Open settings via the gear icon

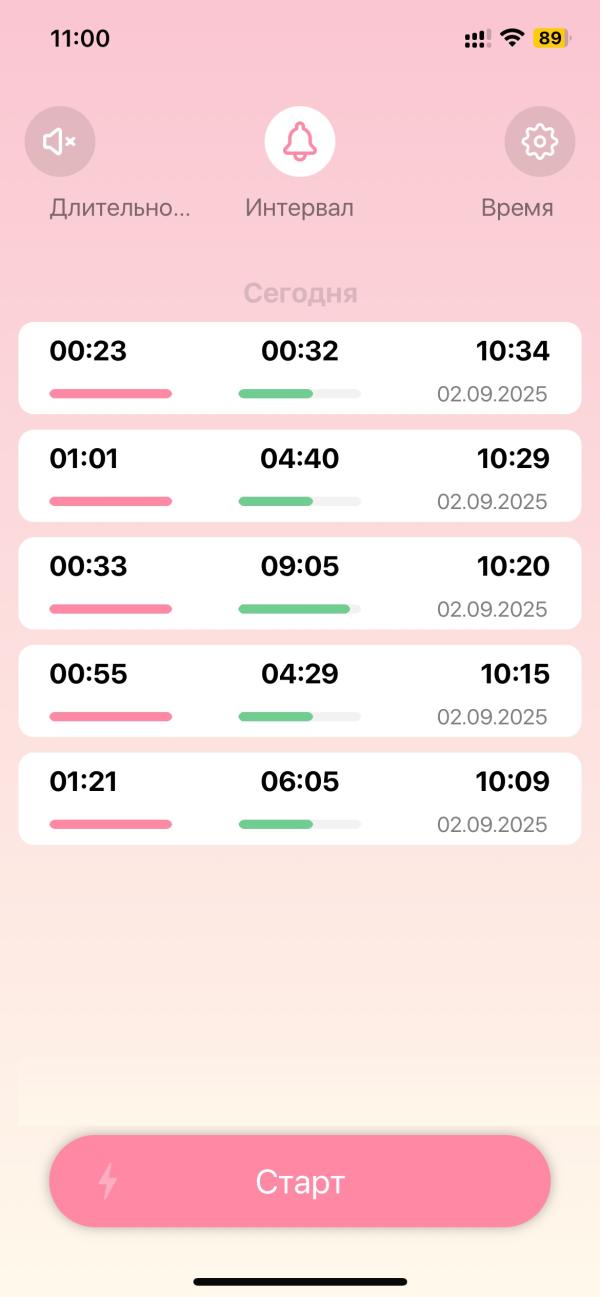tap(540, 142)
